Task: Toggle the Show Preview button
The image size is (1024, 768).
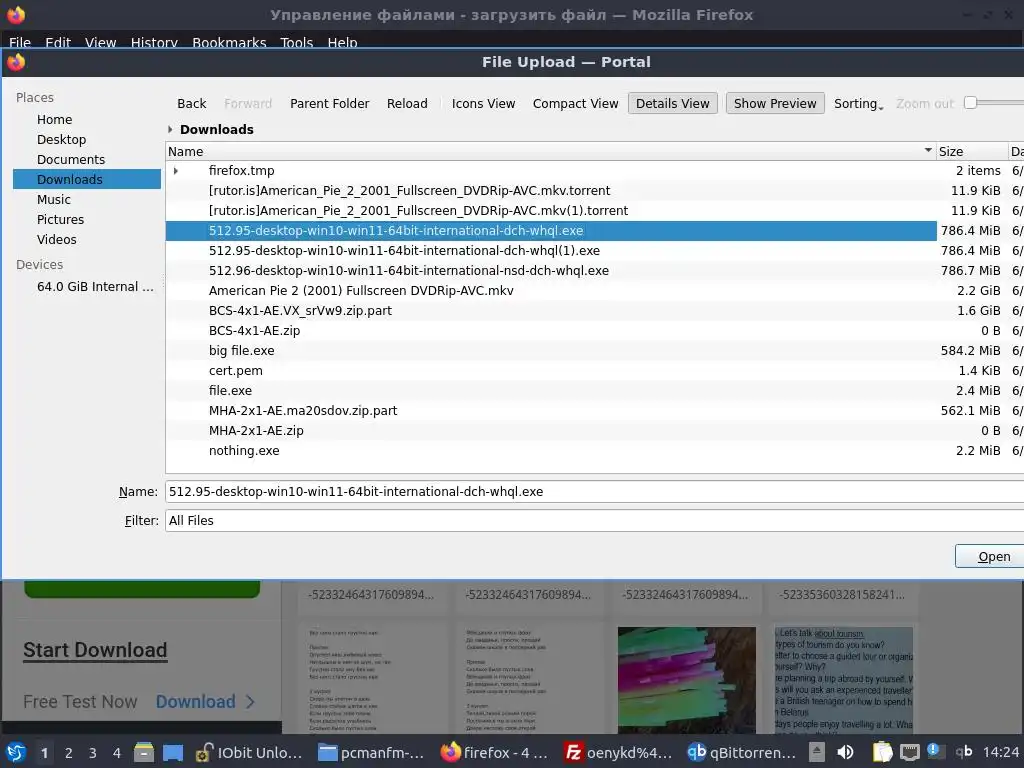Action: [775, 103]
